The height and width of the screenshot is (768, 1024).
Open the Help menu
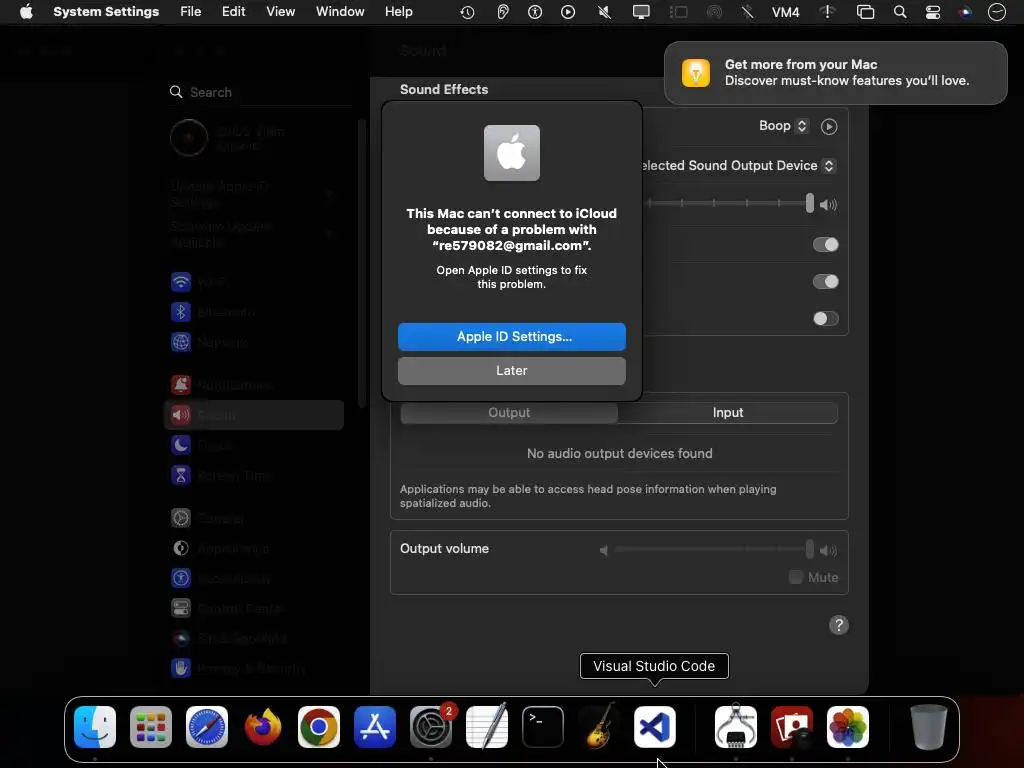coord(398,12)
